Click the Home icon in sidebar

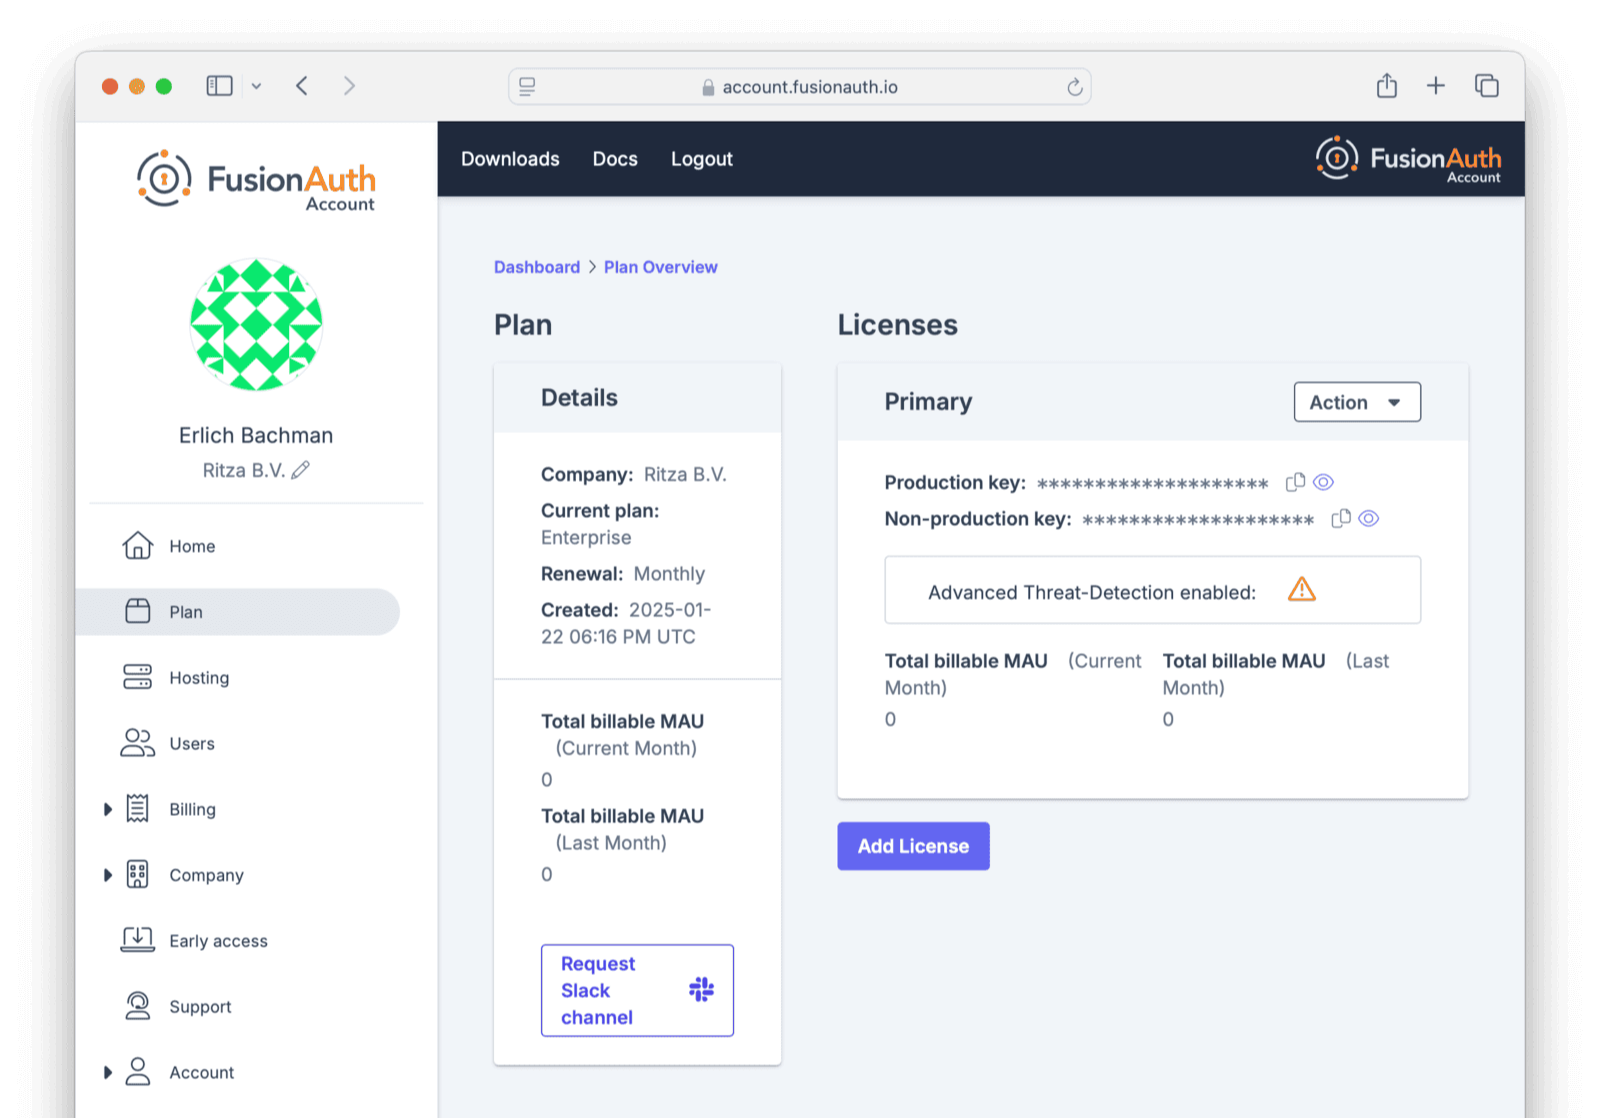(x=138, y=546)
